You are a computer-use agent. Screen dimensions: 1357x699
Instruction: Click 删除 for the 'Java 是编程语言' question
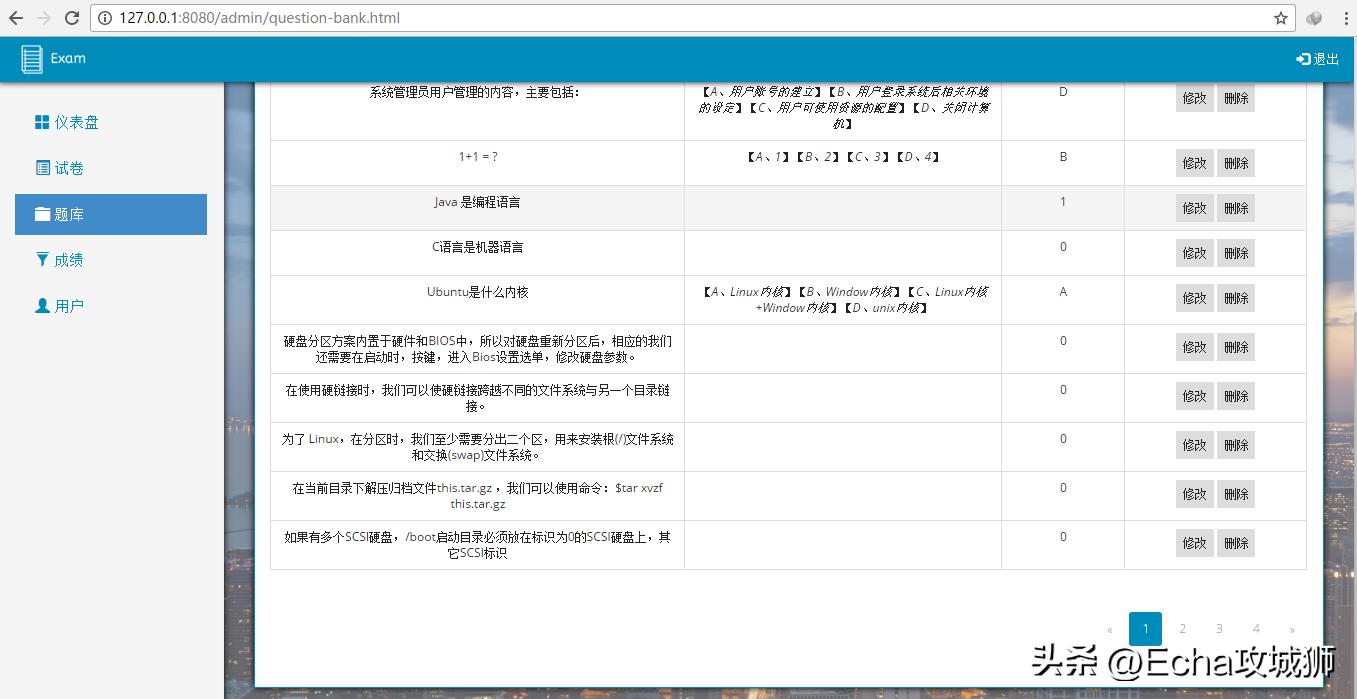[x=1236, y=207]
